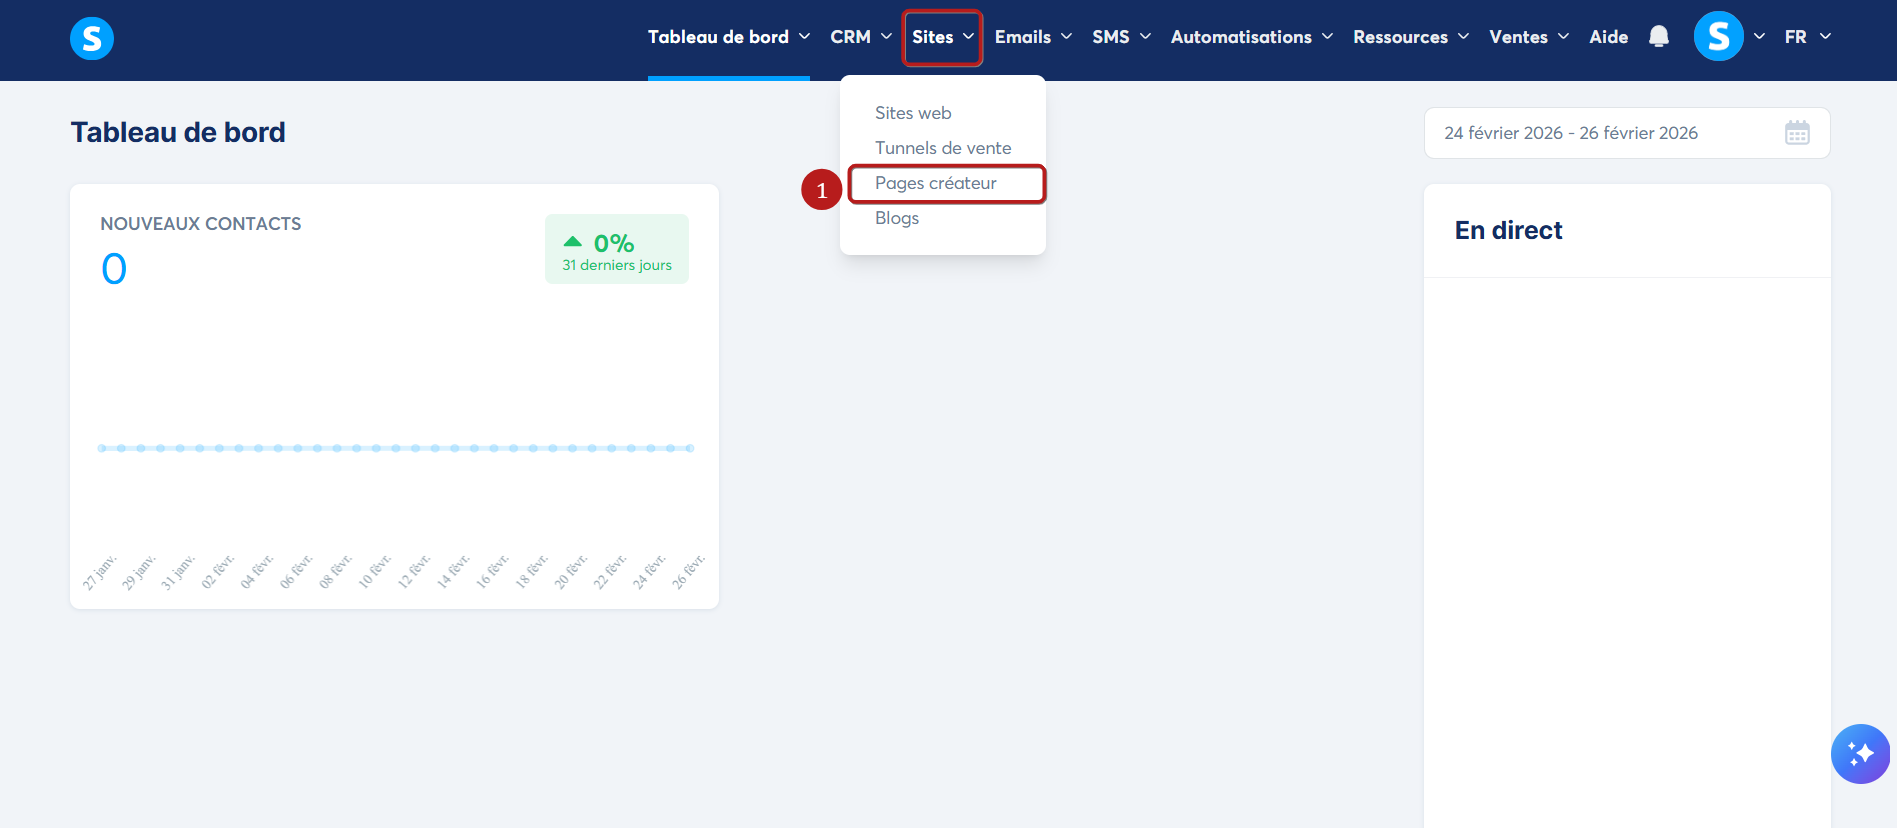Open the Tableau de bord menu
The image size is (1897, 828).
[x=718, y=37]
